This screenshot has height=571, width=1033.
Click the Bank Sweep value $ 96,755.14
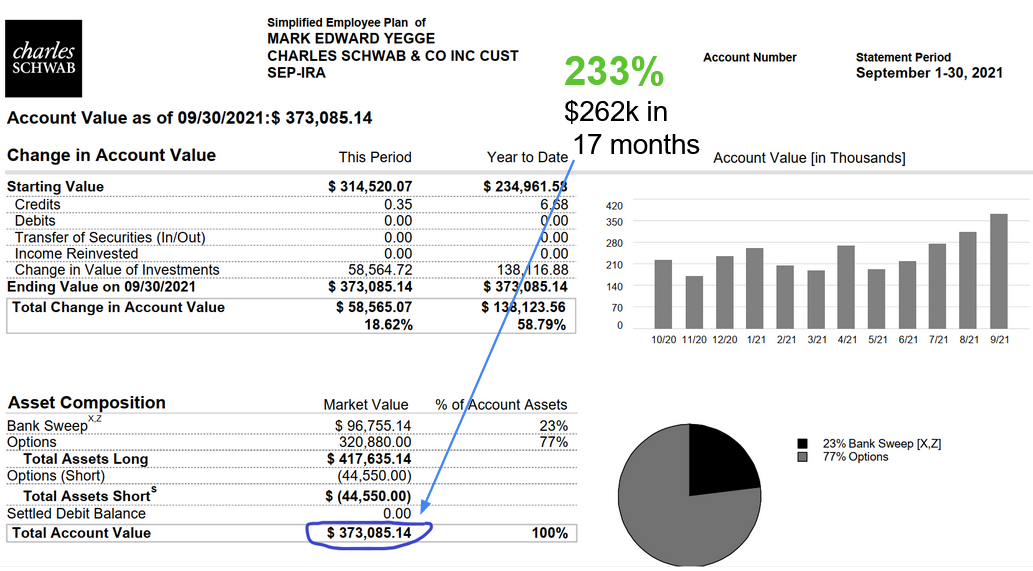373,426
